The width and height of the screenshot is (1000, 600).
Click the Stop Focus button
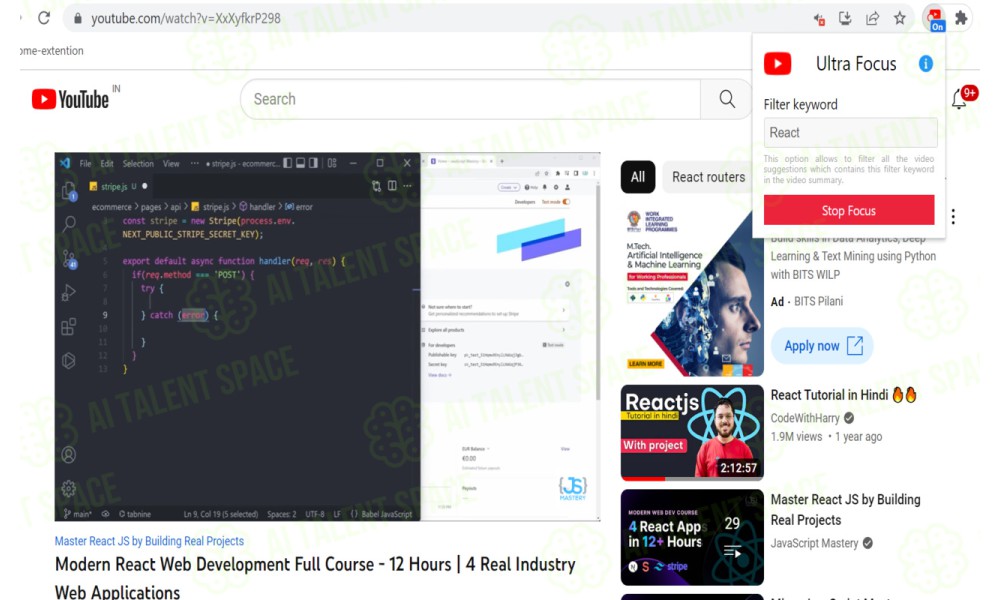[x=849, y=210]
